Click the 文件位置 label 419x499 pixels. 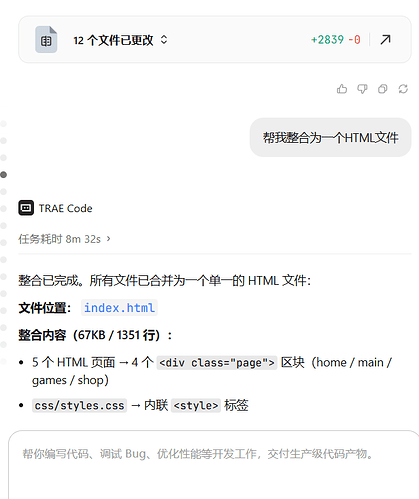[44, 308]
